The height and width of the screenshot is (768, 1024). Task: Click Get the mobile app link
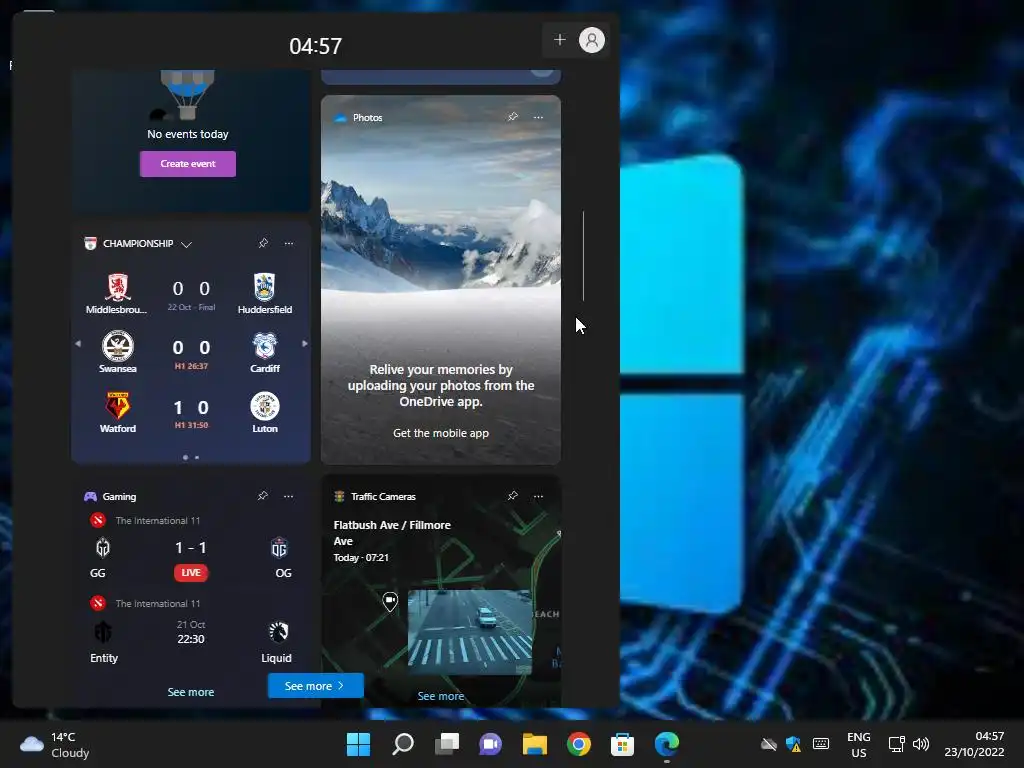(441, 433)
